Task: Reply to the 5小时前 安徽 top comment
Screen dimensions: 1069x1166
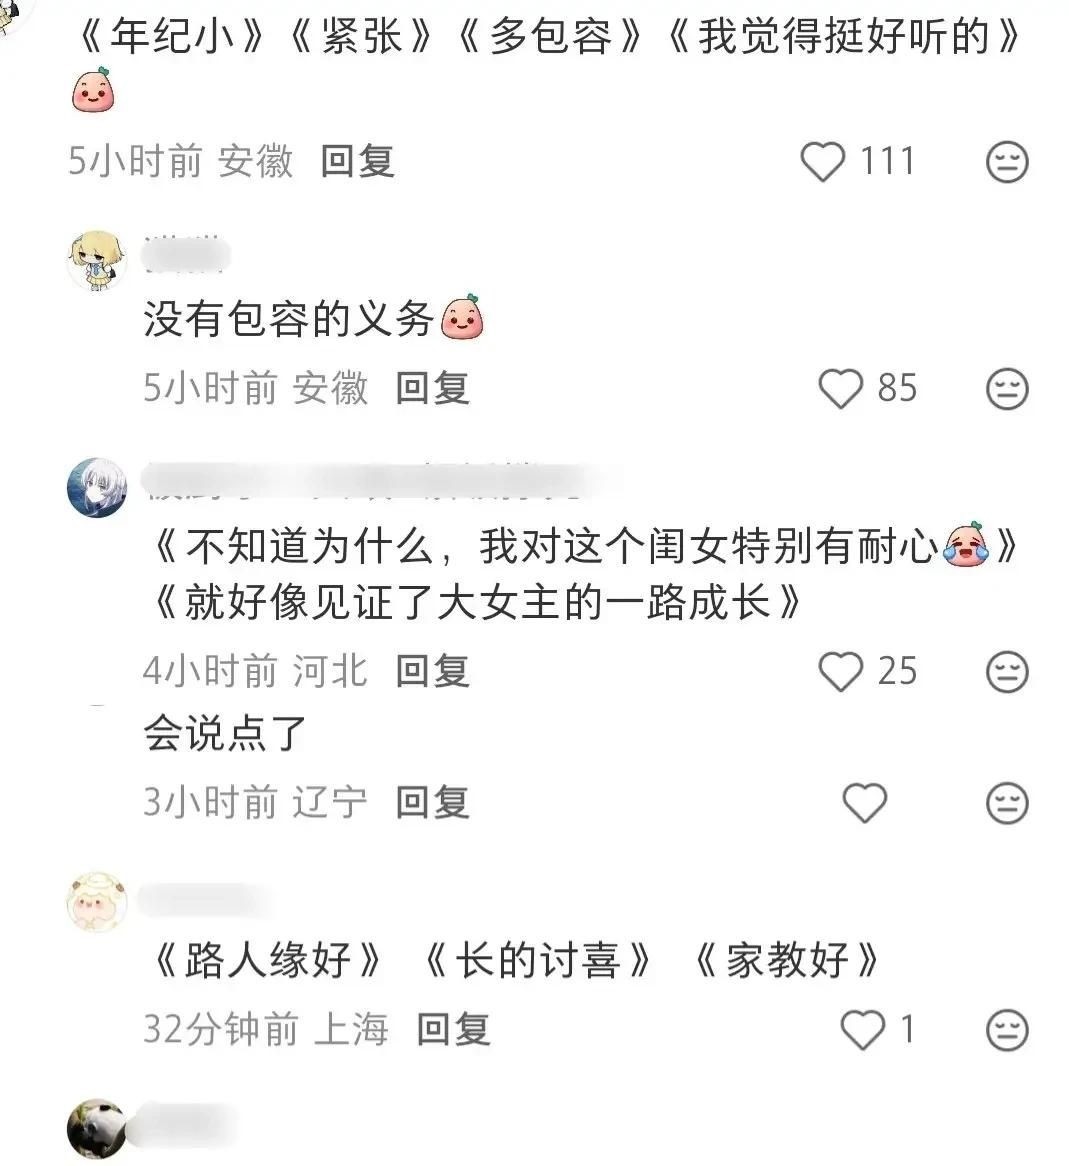Action: (358, 161)
